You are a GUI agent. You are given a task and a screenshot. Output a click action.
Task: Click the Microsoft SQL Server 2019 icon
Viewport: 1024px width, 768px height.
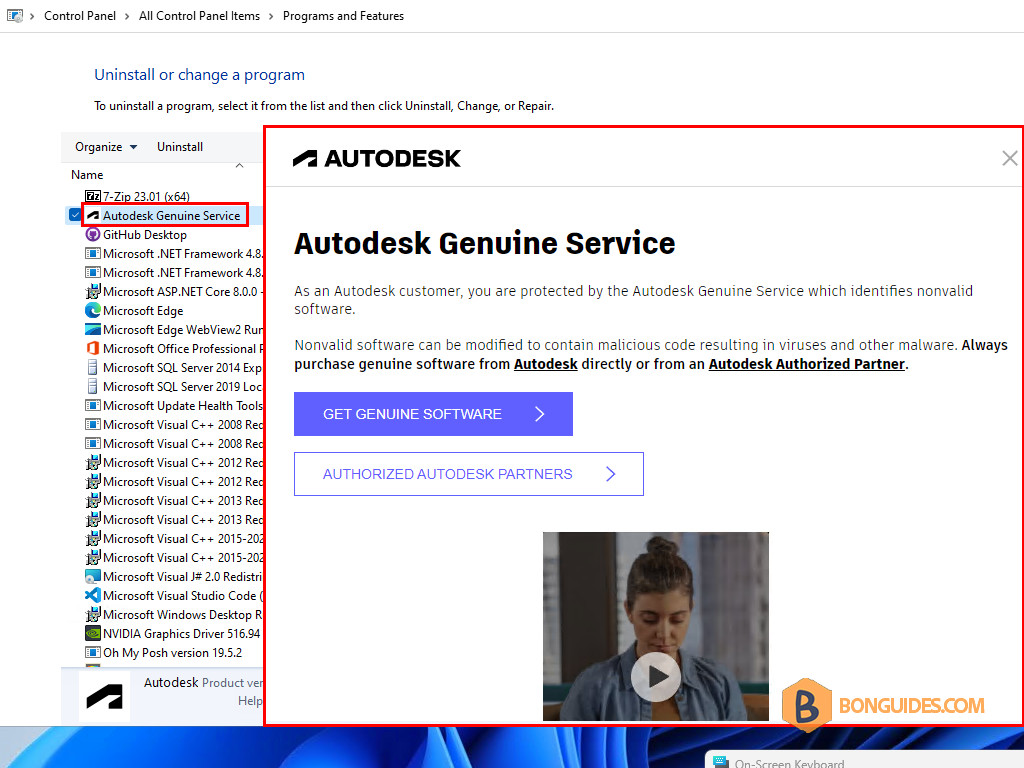point(93,386)
